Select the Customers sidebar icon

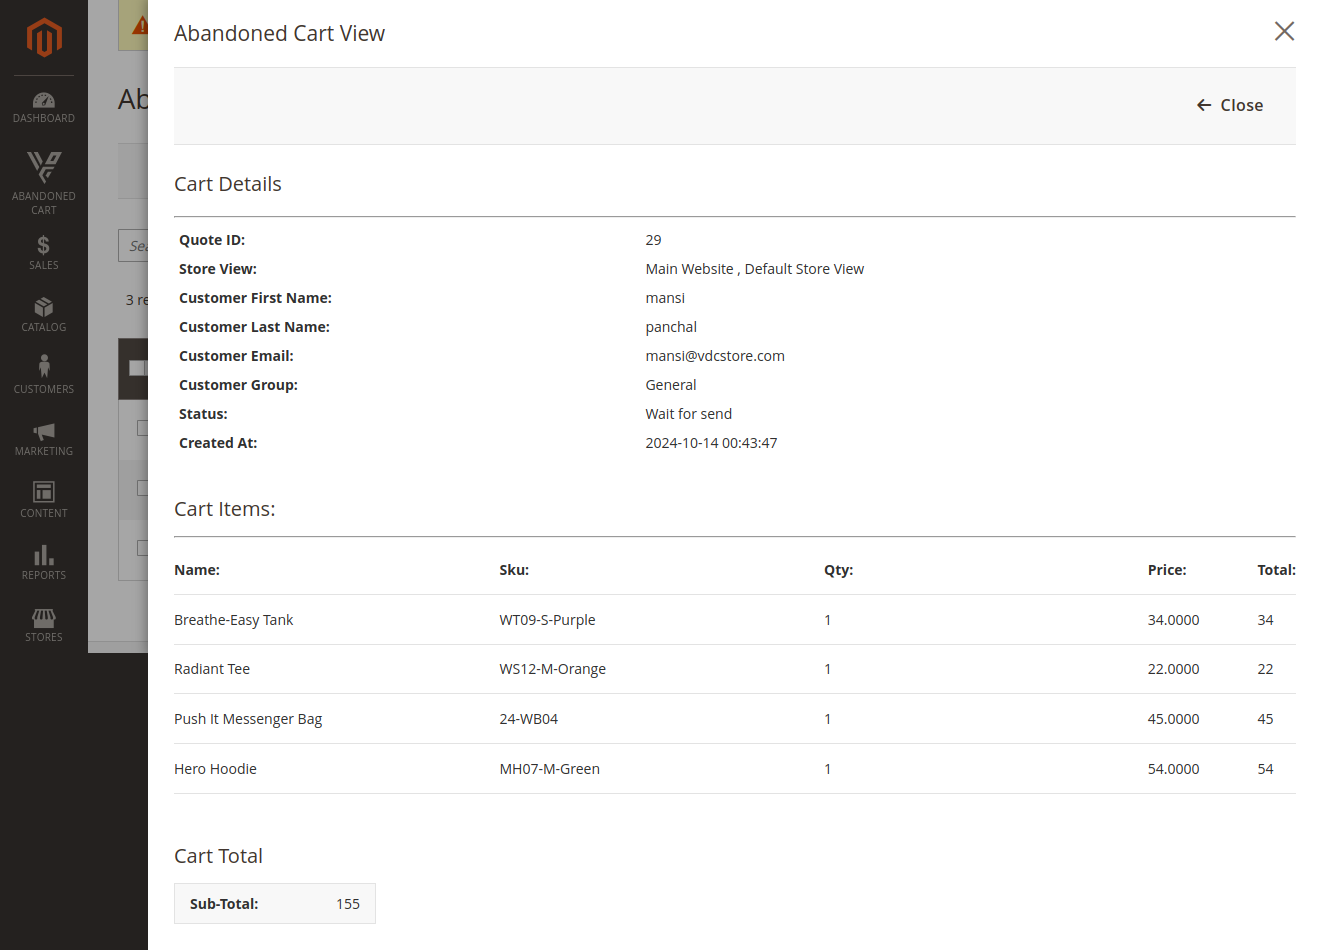click(x=44, y=376)
